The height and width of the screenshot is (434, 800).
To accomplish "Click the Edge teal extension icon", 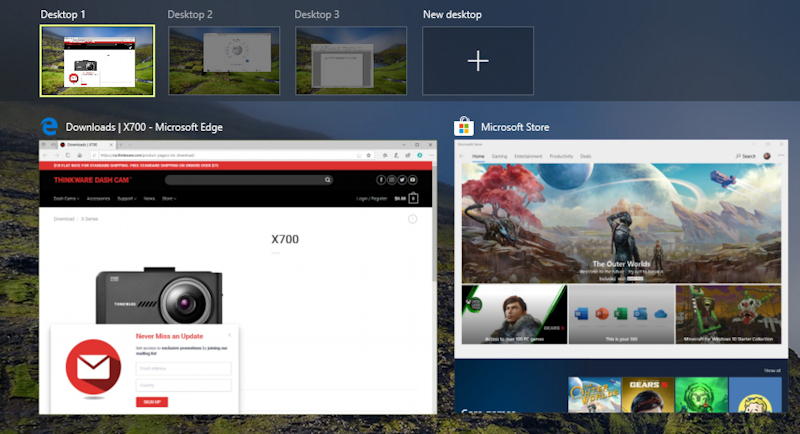I will (x=419, y=155).
